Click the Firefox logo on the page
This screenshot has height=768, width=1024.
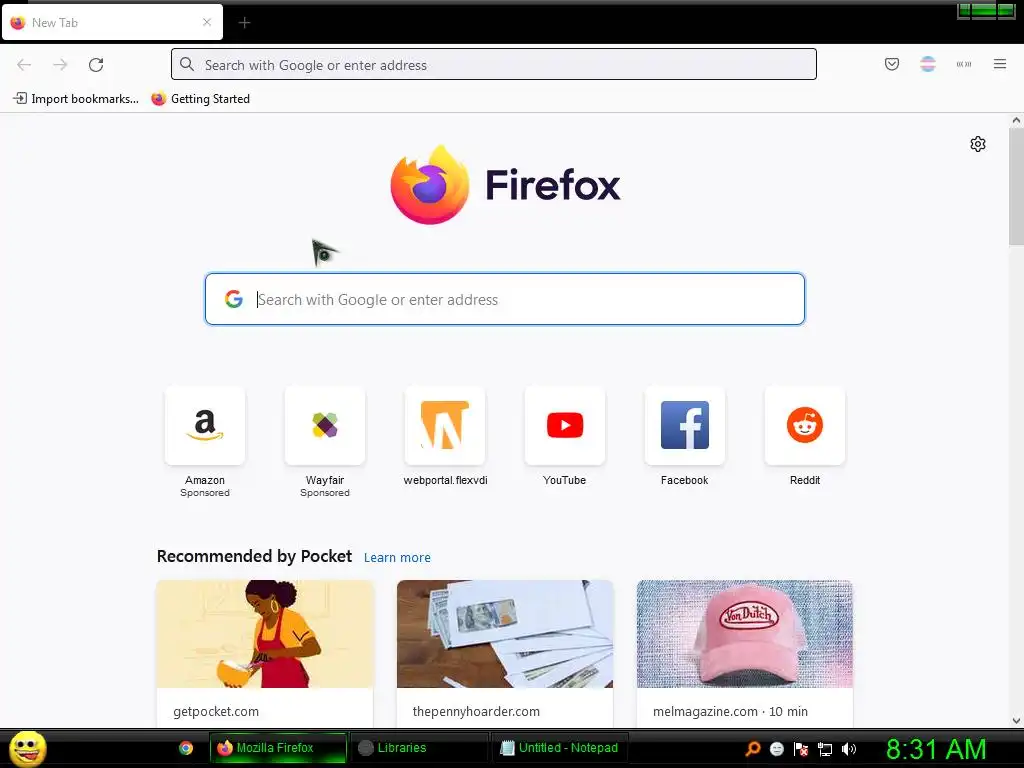pos(505,185)
